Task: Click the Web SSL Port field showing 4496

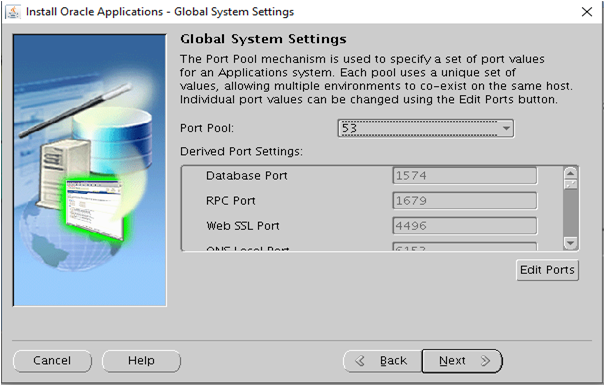Action: click(x=465, y=226)
